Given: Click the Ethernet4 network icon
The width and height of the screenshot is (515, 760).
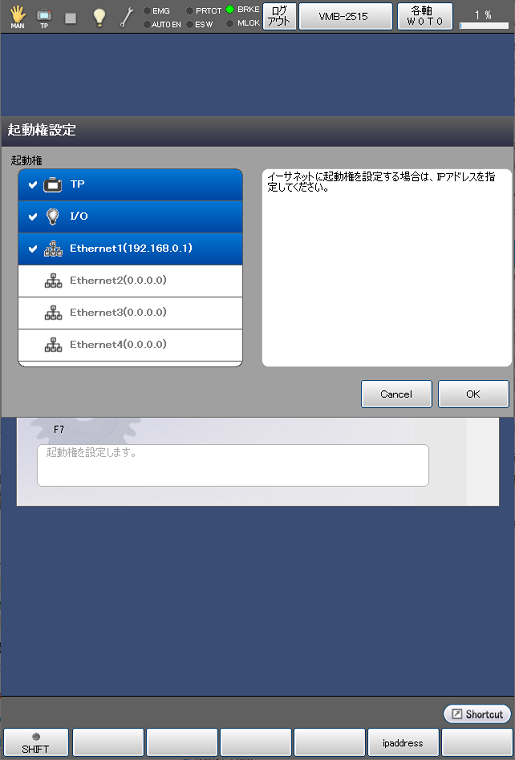Looking at the screenshot, I should point(53,345).
